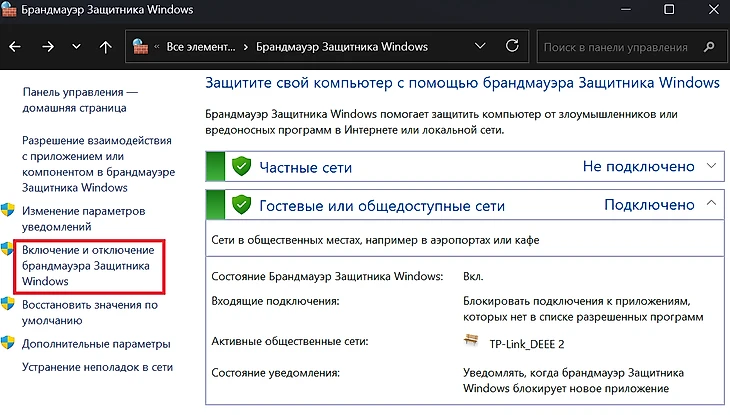Viewport: 730px width, 415px height.
Task: Click the «Подключено» status text
Action: (649, 204)
